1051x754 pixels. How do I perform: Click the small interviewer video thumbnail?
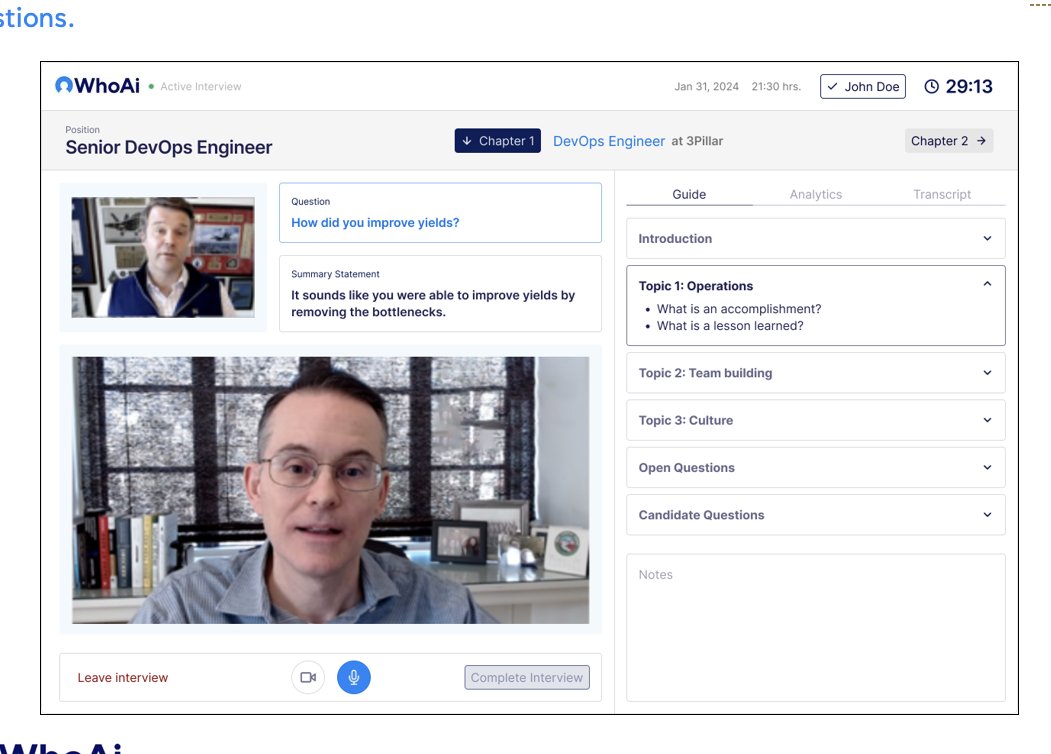pos(163,257)
